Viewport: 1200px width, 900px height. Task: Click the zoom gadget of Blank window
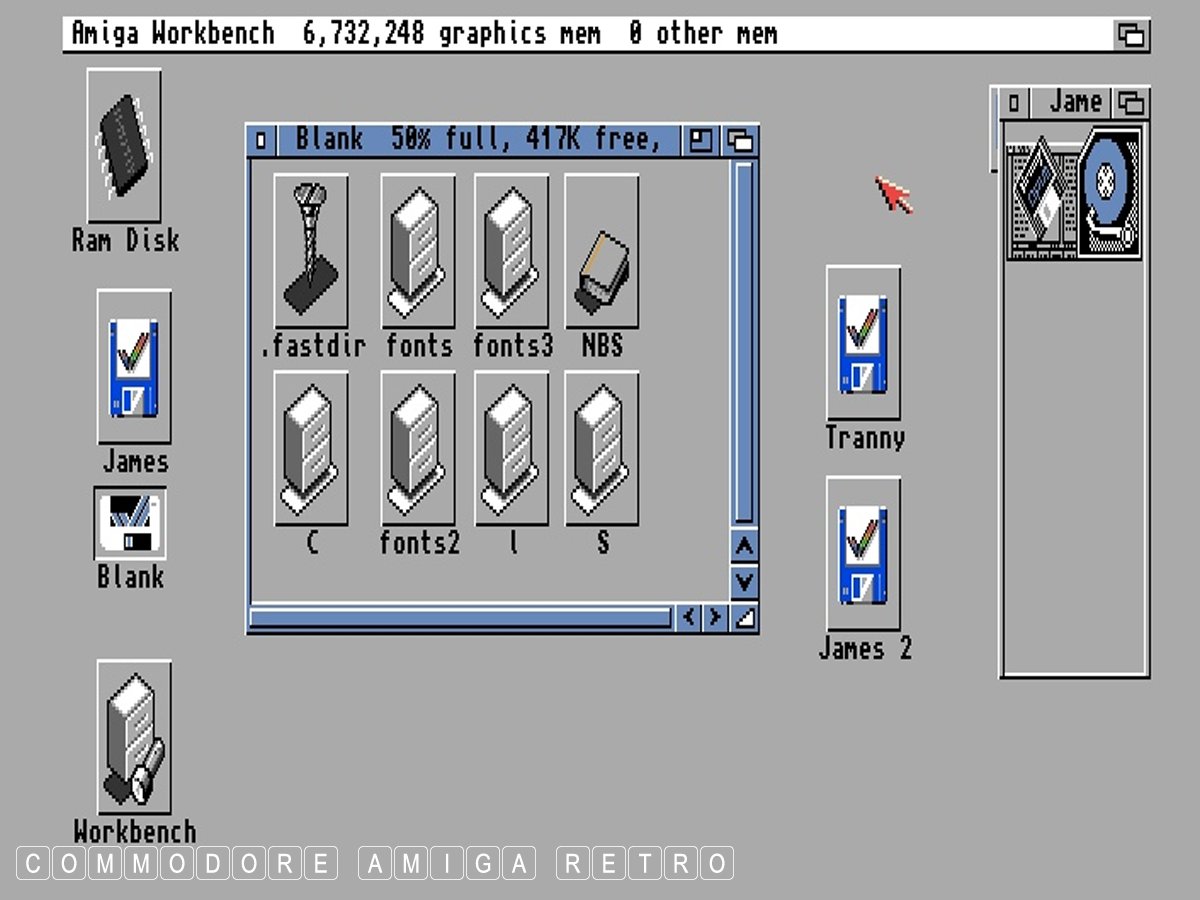tap(701, 140)
